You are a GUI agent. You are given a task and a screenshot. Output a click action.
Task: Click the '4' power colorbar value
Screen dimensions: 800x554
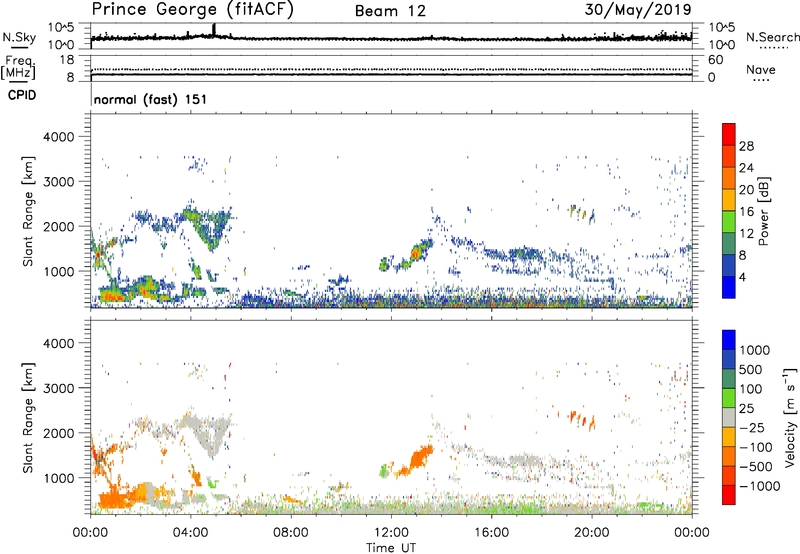click(x=743, y=277)
